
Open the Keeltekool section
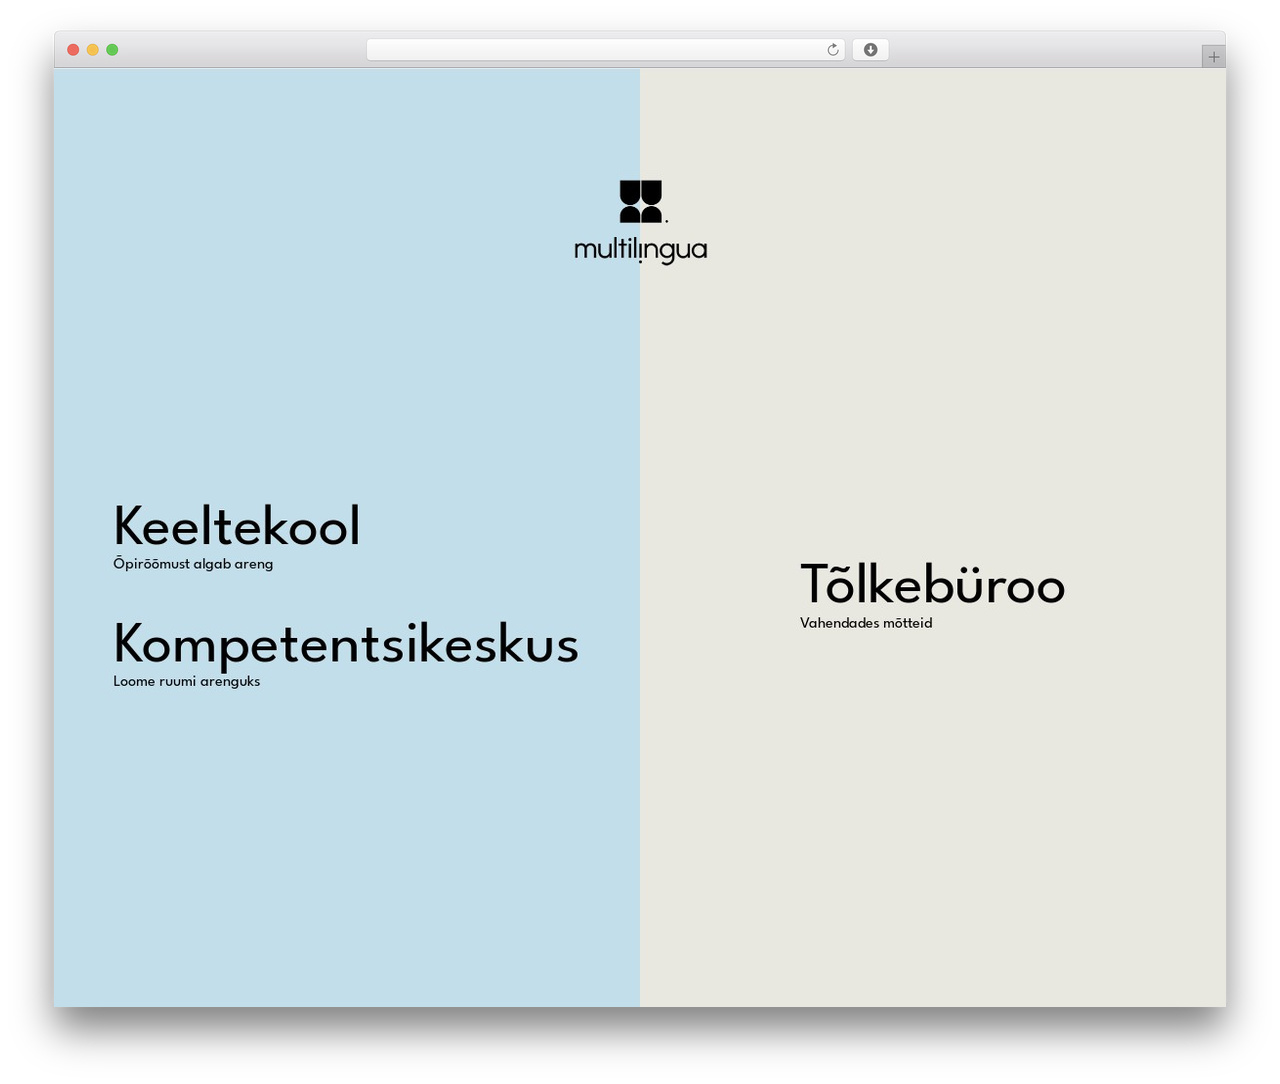236,526
